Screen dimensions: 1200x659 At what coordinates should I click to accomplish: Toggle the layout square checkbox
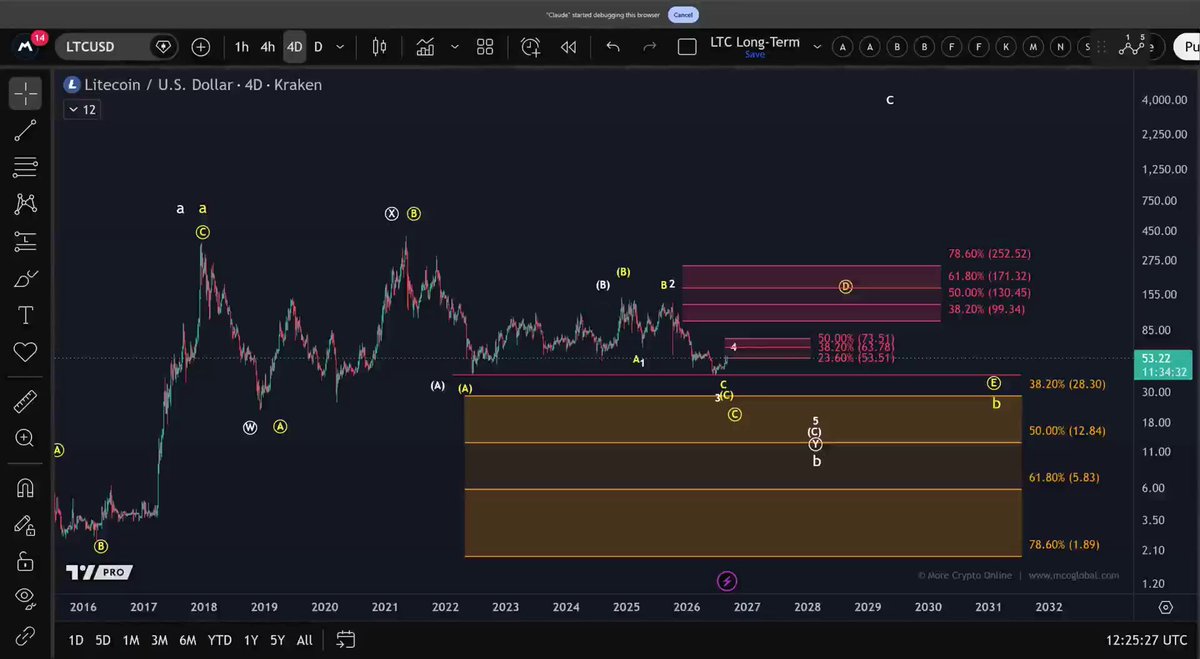(x=687, y=47)
